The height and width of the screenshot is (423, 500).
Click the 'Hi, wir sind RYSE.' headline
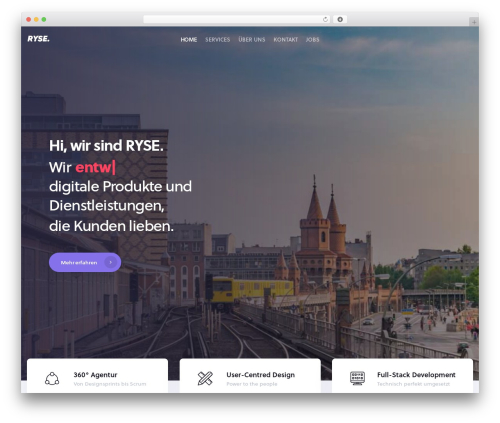(x=106, y=146)
